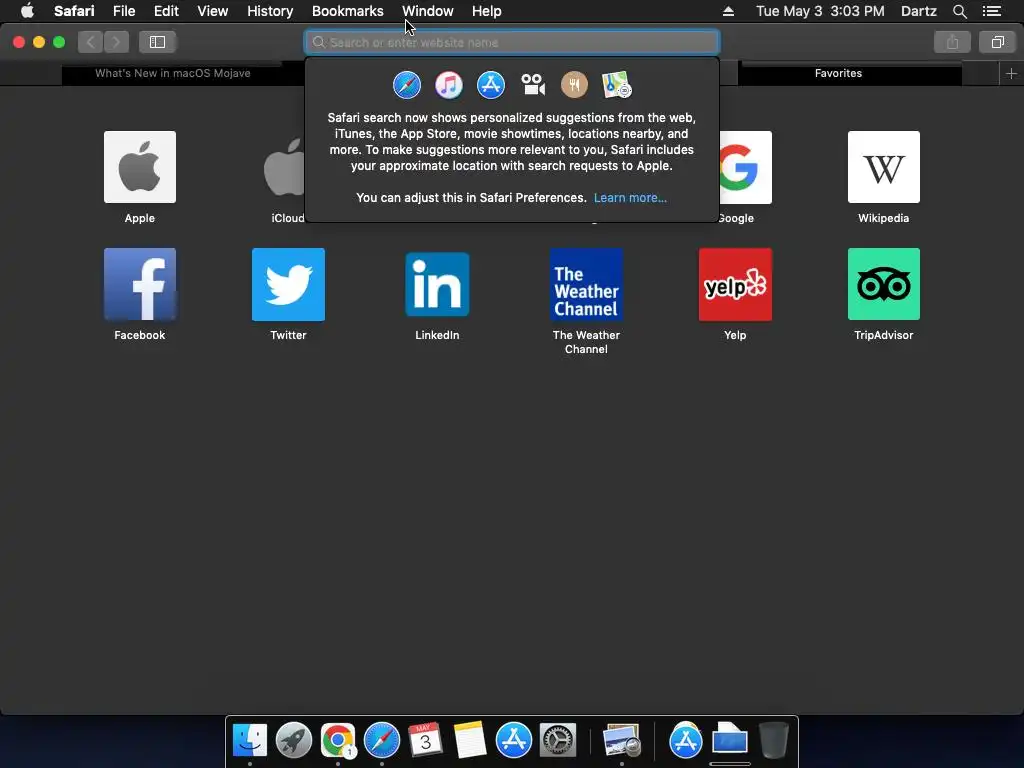Image resolution: width=1024 pixels, height=768 pixels.
Task: Open System Preferences from the Dock
Action: click(x=557, y=741)
